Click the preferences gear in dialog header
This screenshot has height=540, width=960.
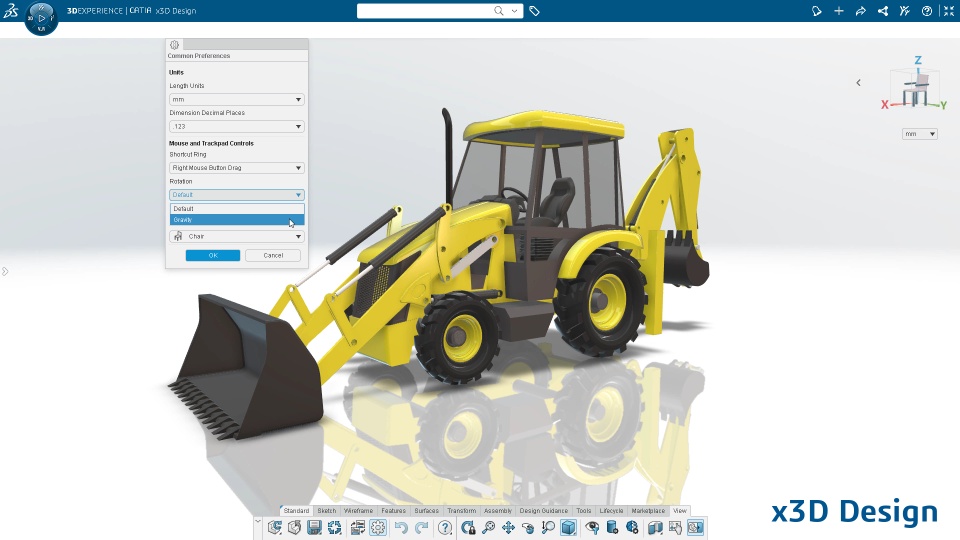click(x=174, y=45)
